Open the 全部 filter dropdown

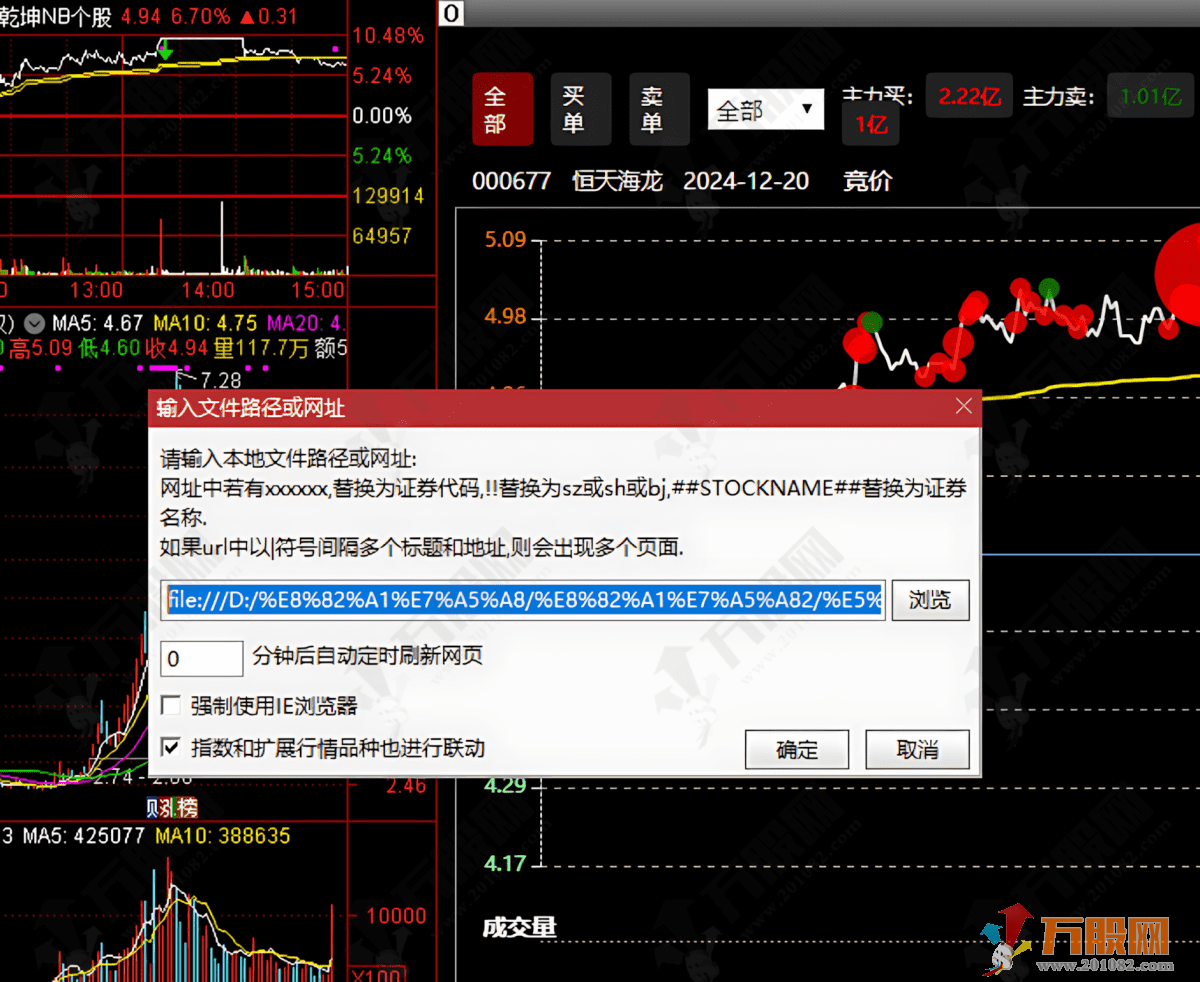765,109
